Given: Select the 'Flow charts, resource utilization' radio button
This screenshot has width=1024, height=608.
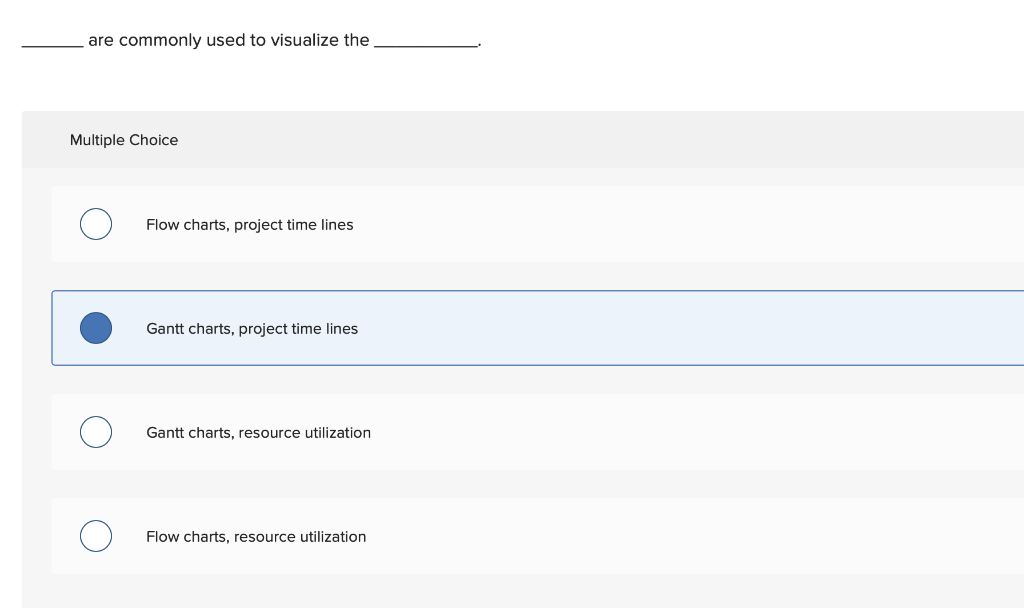Looking at the screenshot, I should pos(96,536).
